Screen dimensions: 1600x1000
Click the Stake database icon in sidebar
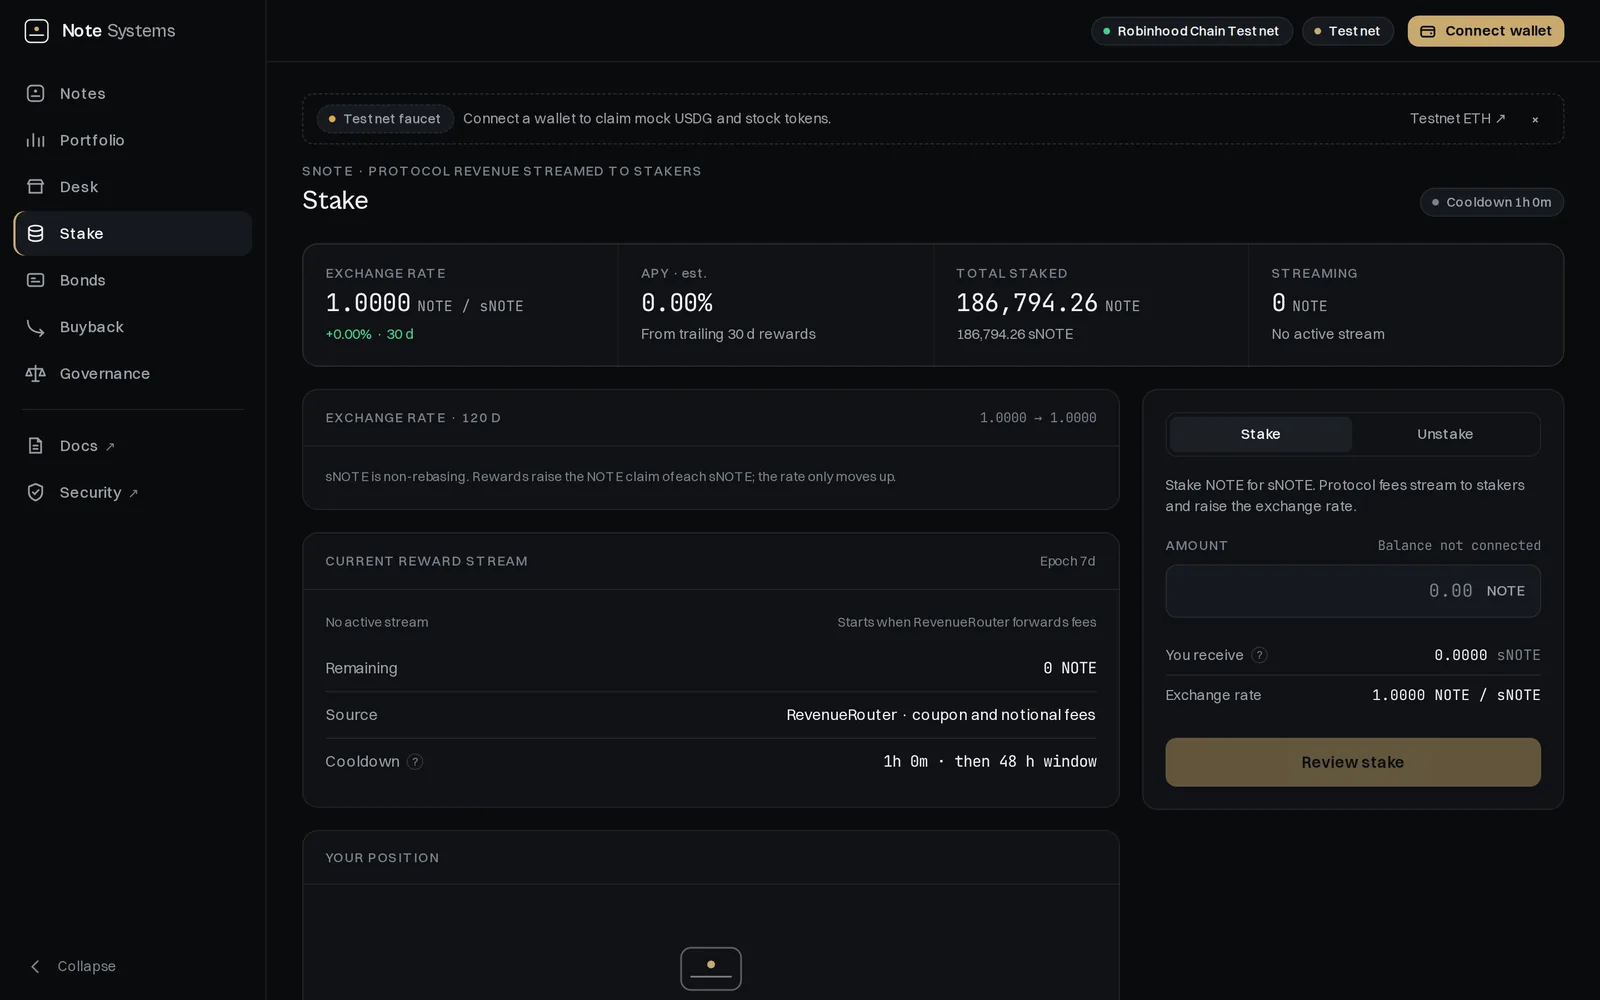tap(36, 233)
